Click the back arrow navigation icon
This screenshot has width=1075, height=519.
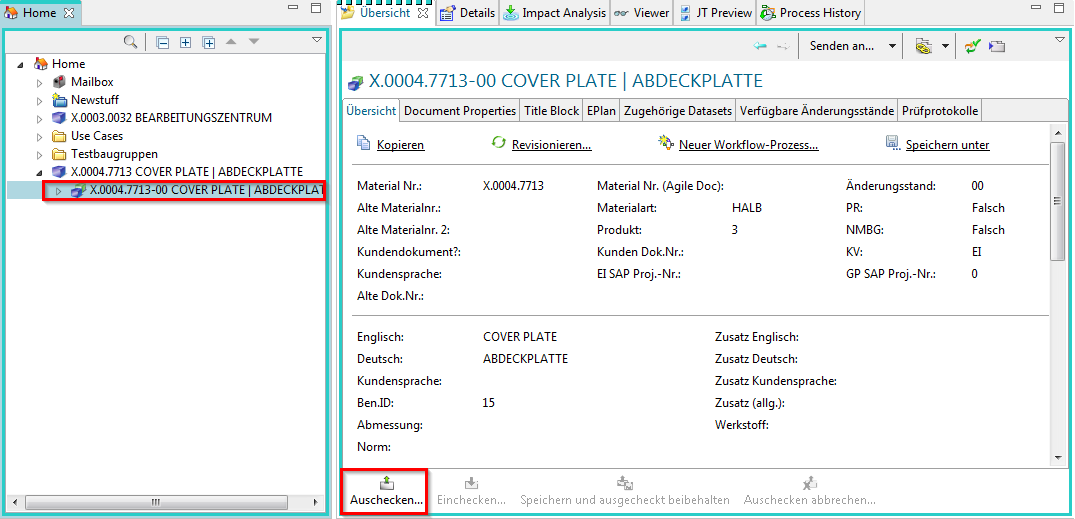click(x=760, y=46)
